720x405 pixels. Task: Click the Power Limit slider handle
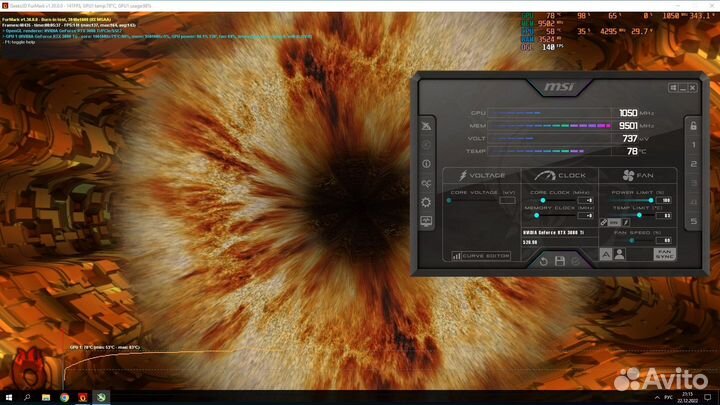click(x=651, y=200)
